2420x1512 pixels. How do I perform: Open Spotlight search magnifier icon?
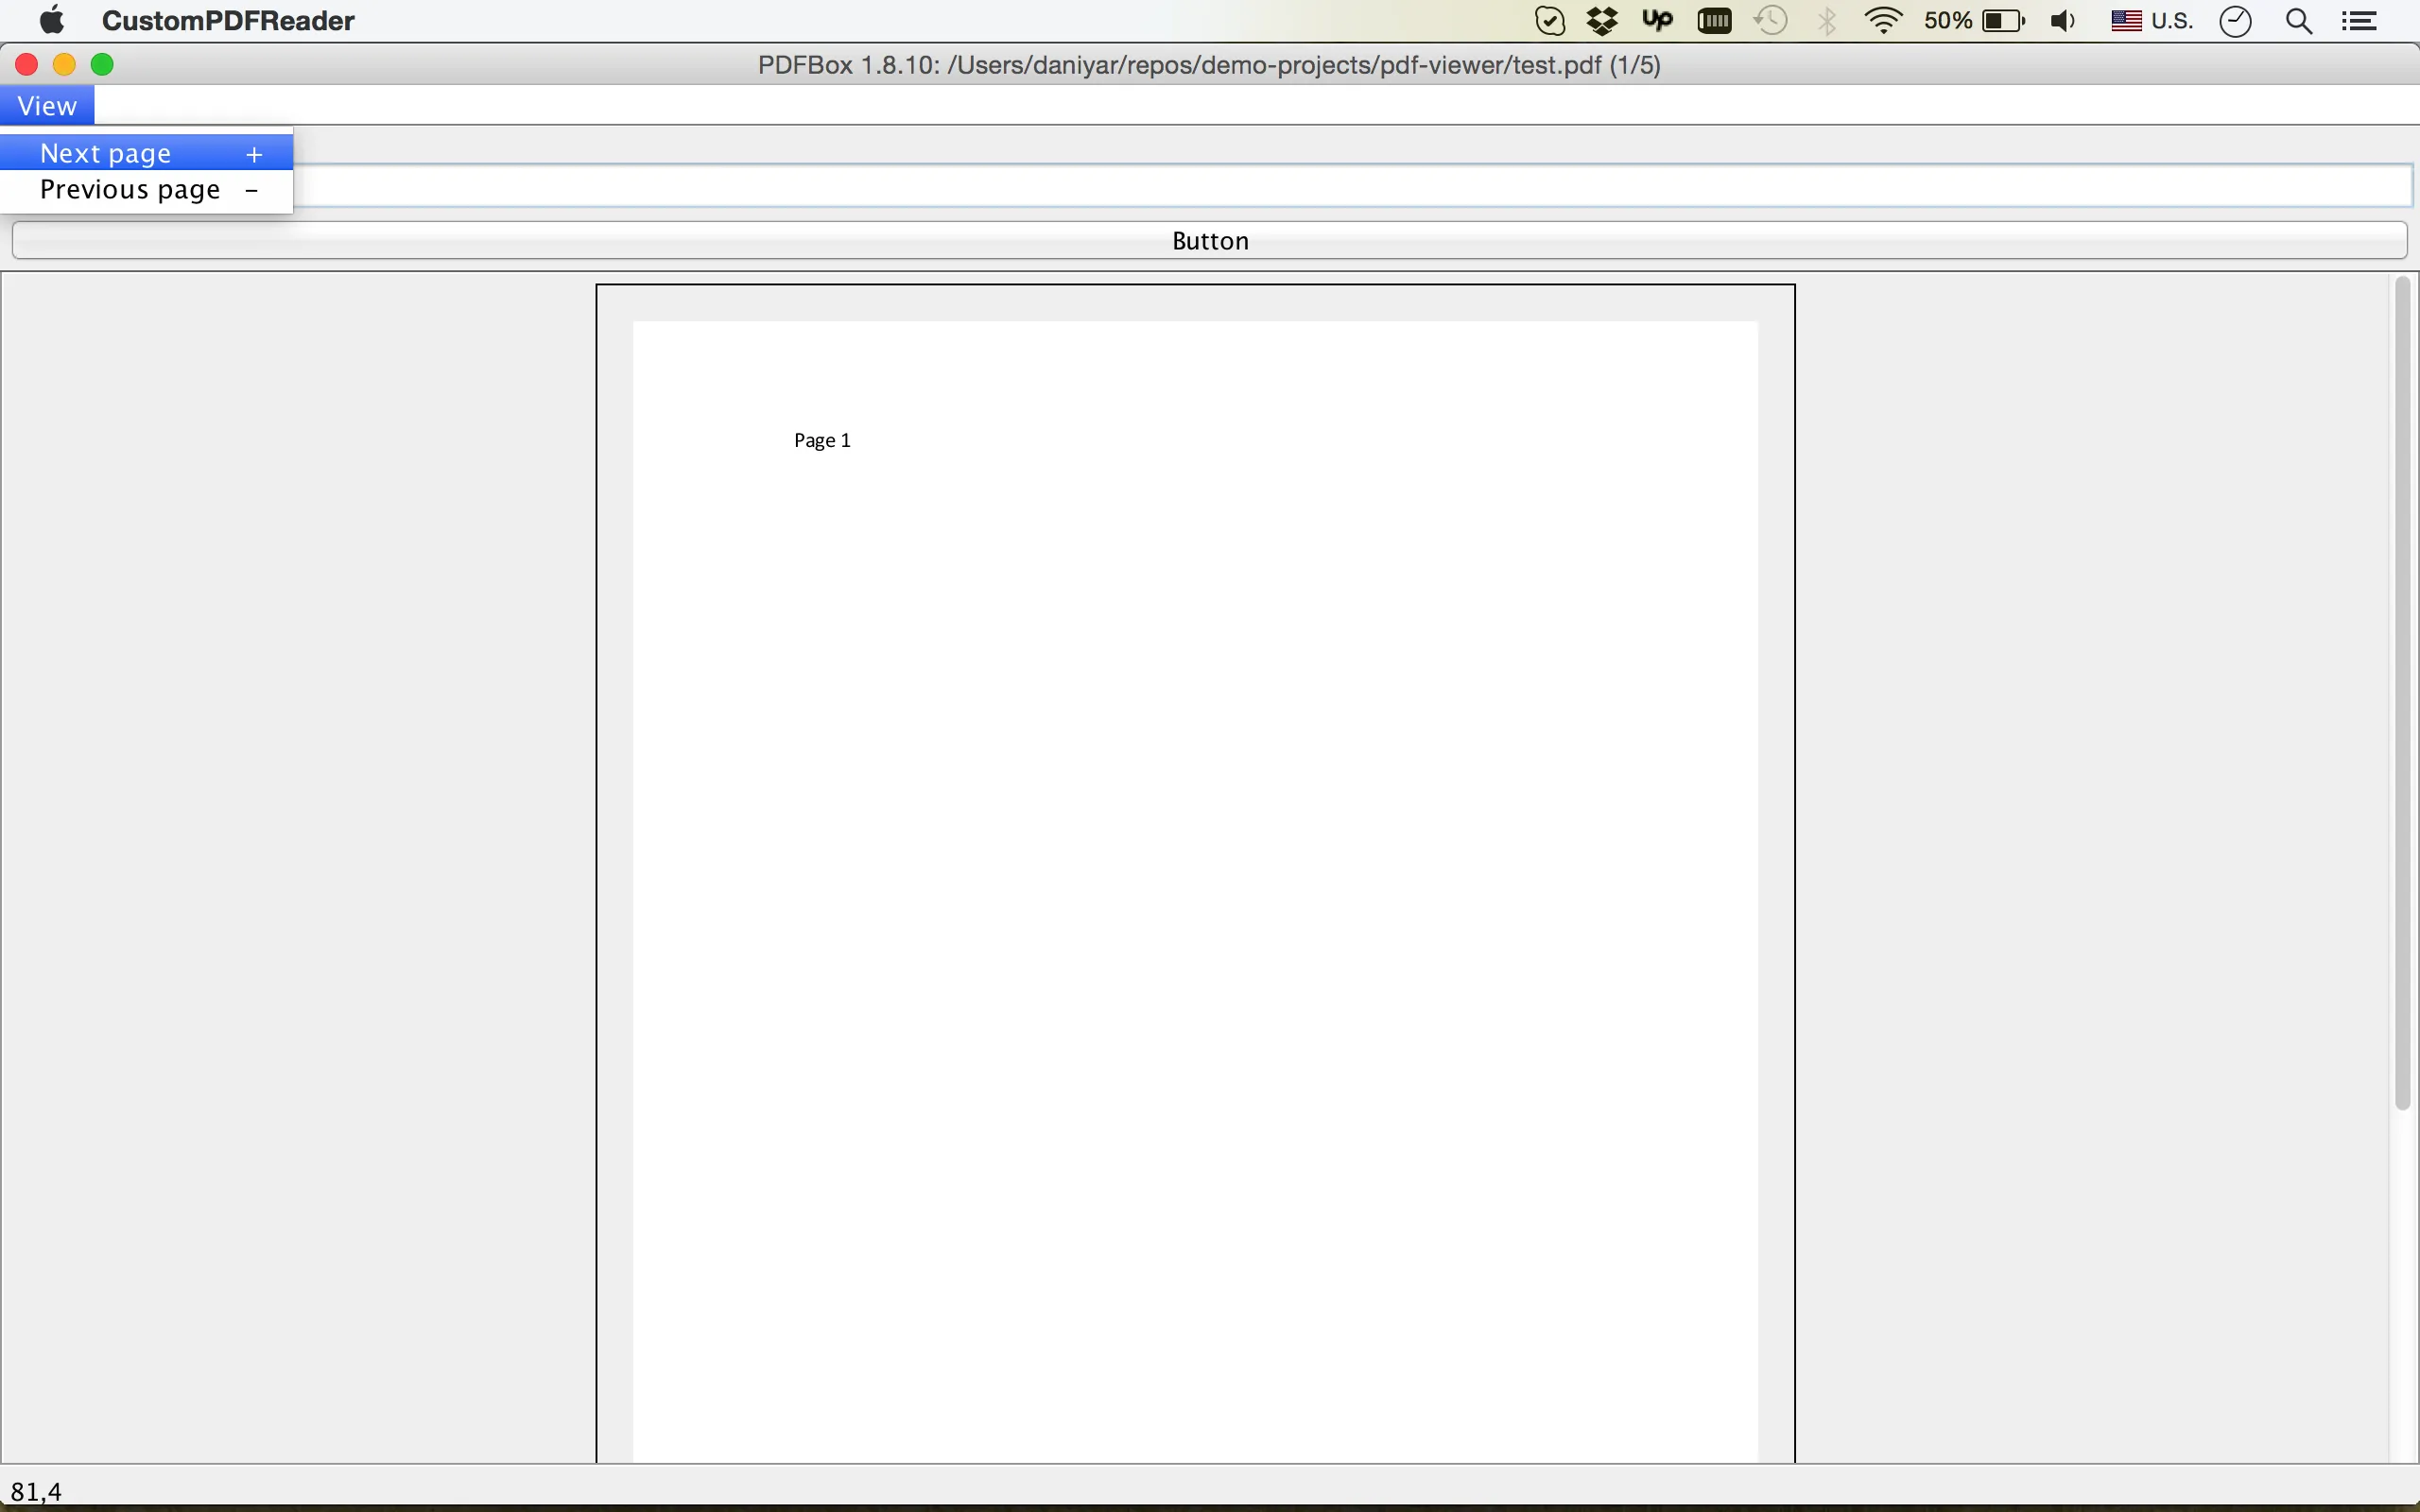2298,21
